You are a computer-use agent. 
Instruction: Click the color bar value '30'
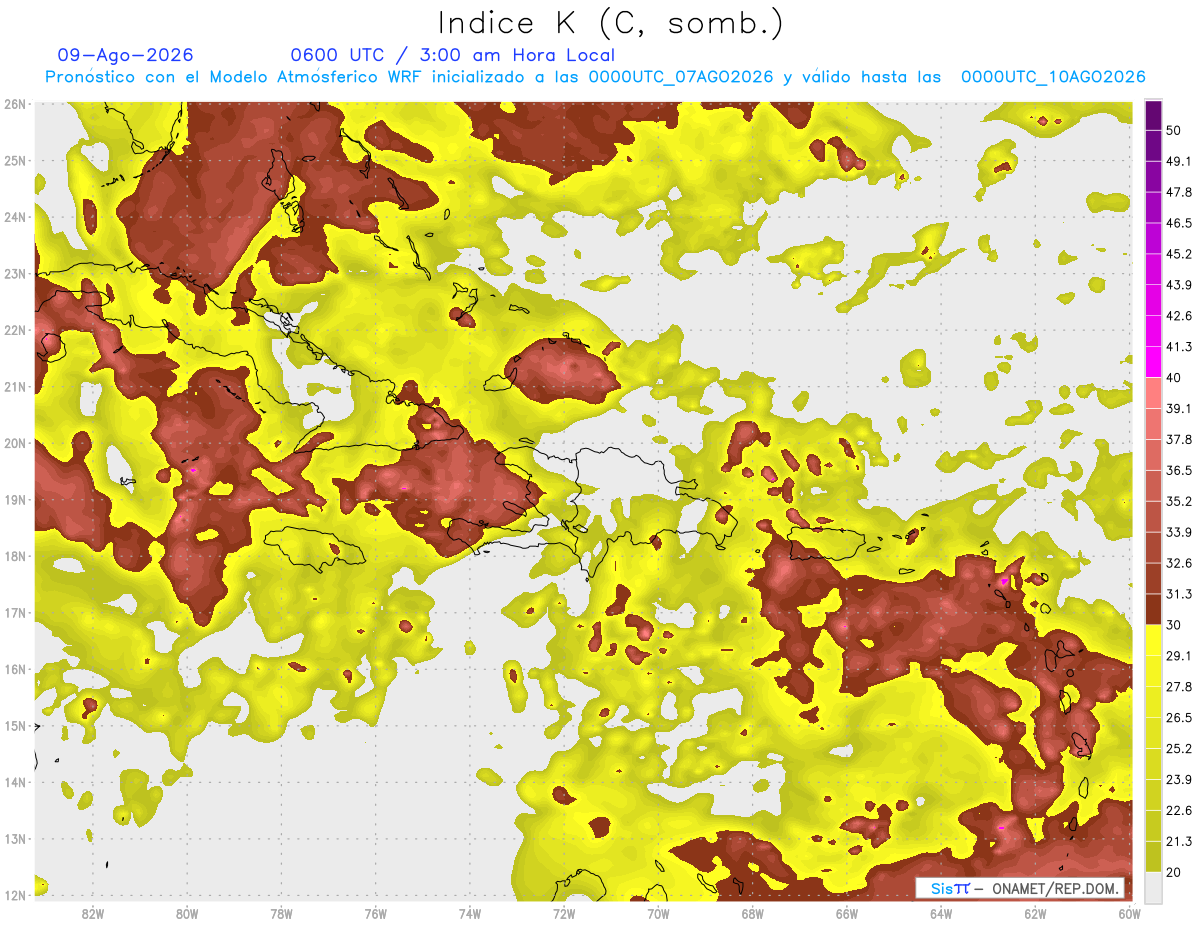coord(1174,625)
